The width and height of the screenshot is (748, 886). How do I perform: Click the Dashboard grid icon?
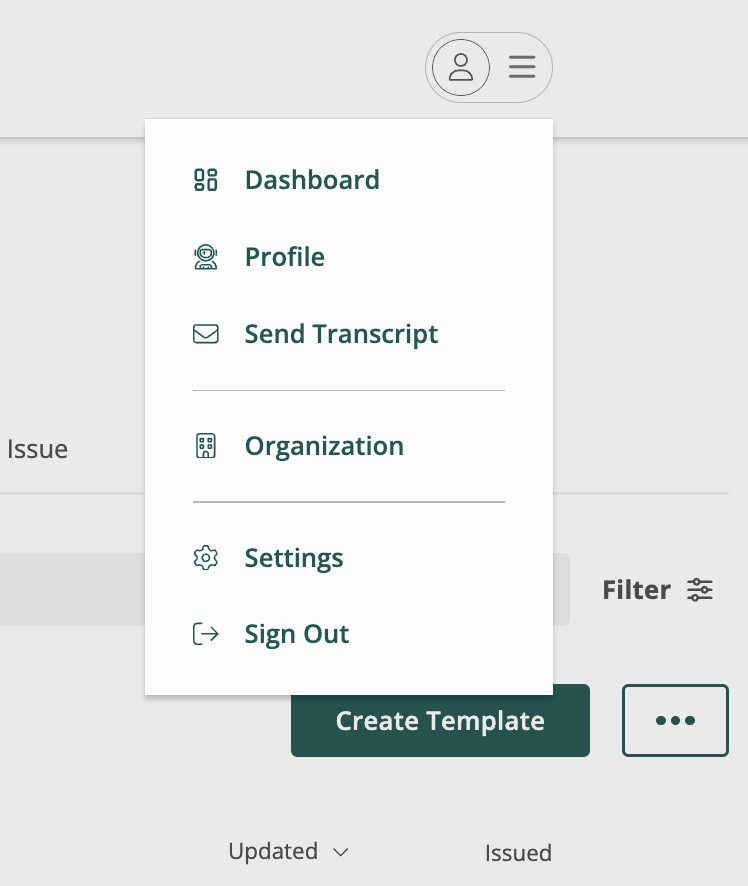point(206,180)
